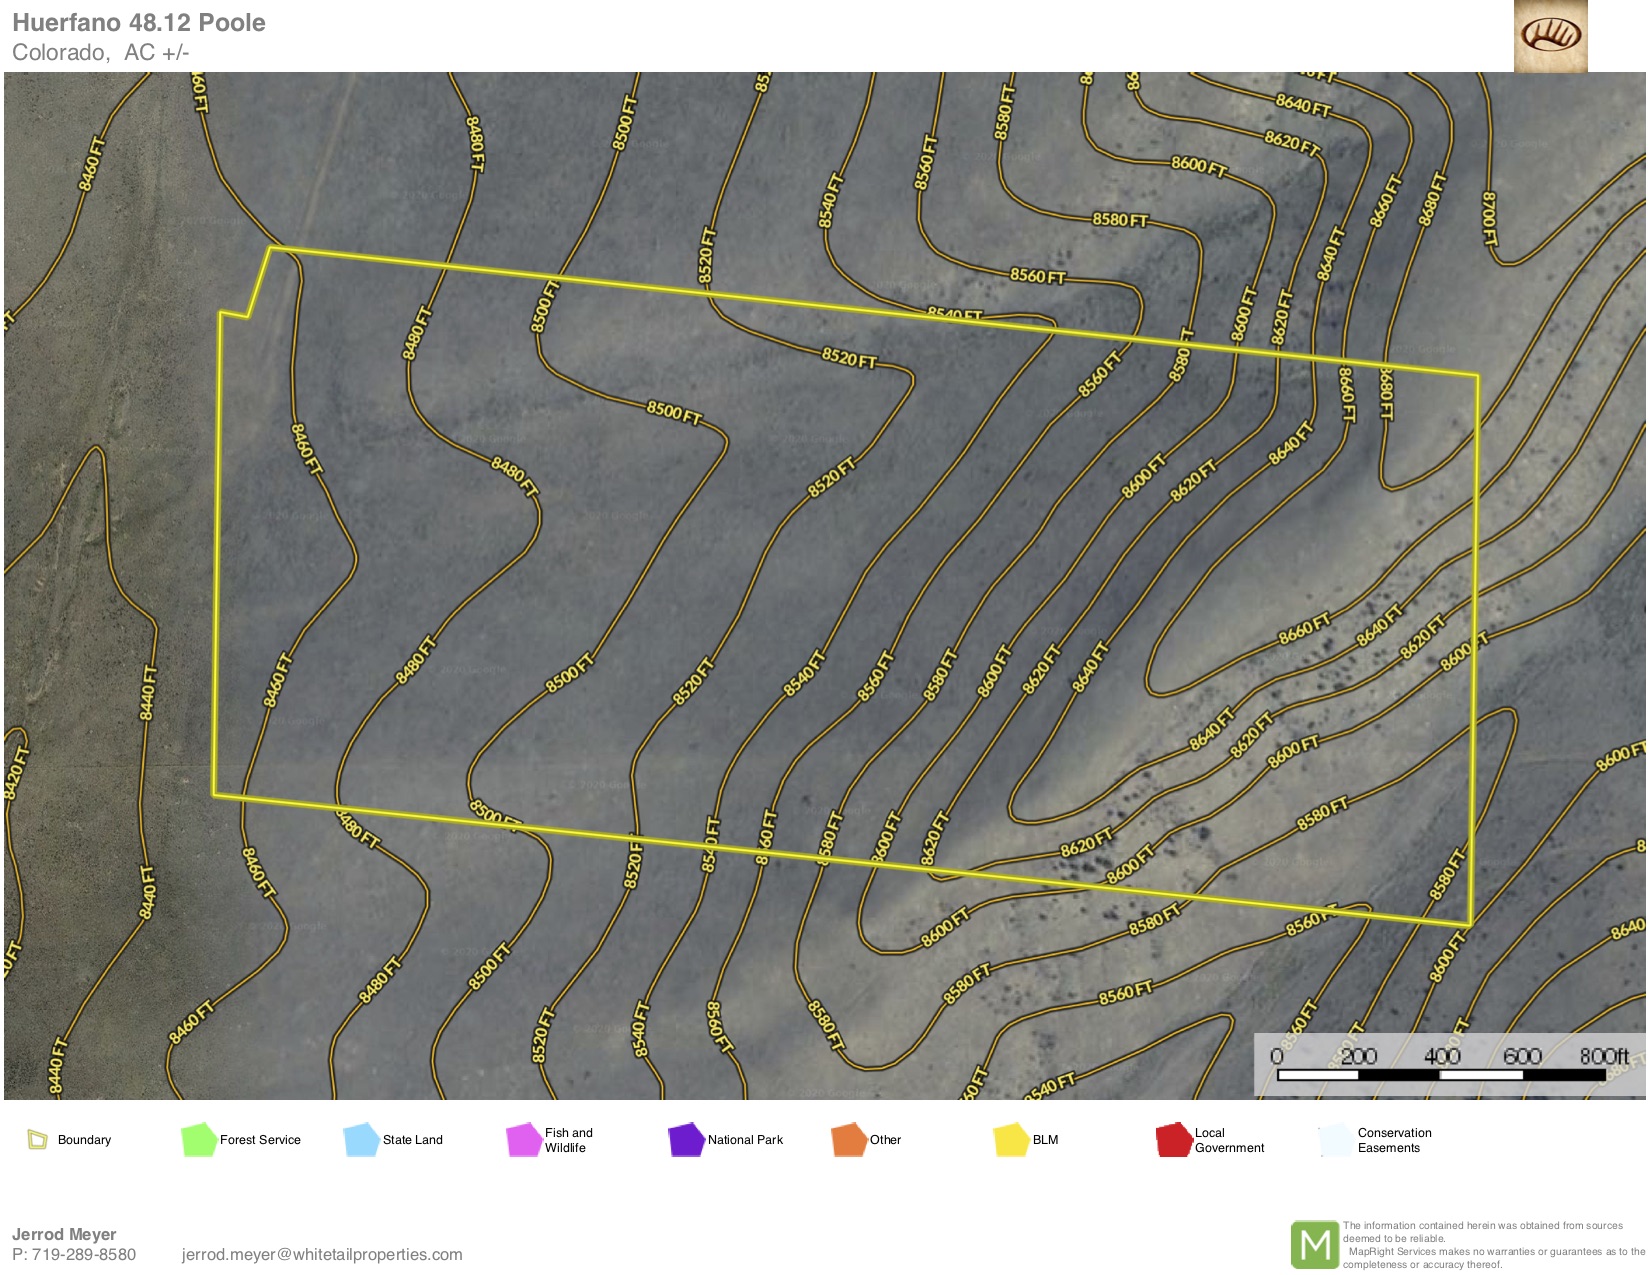Click the Whitetail Properties logo icon
1650x1275 pixels.
pyautogui.click(x=1550, y=36)
